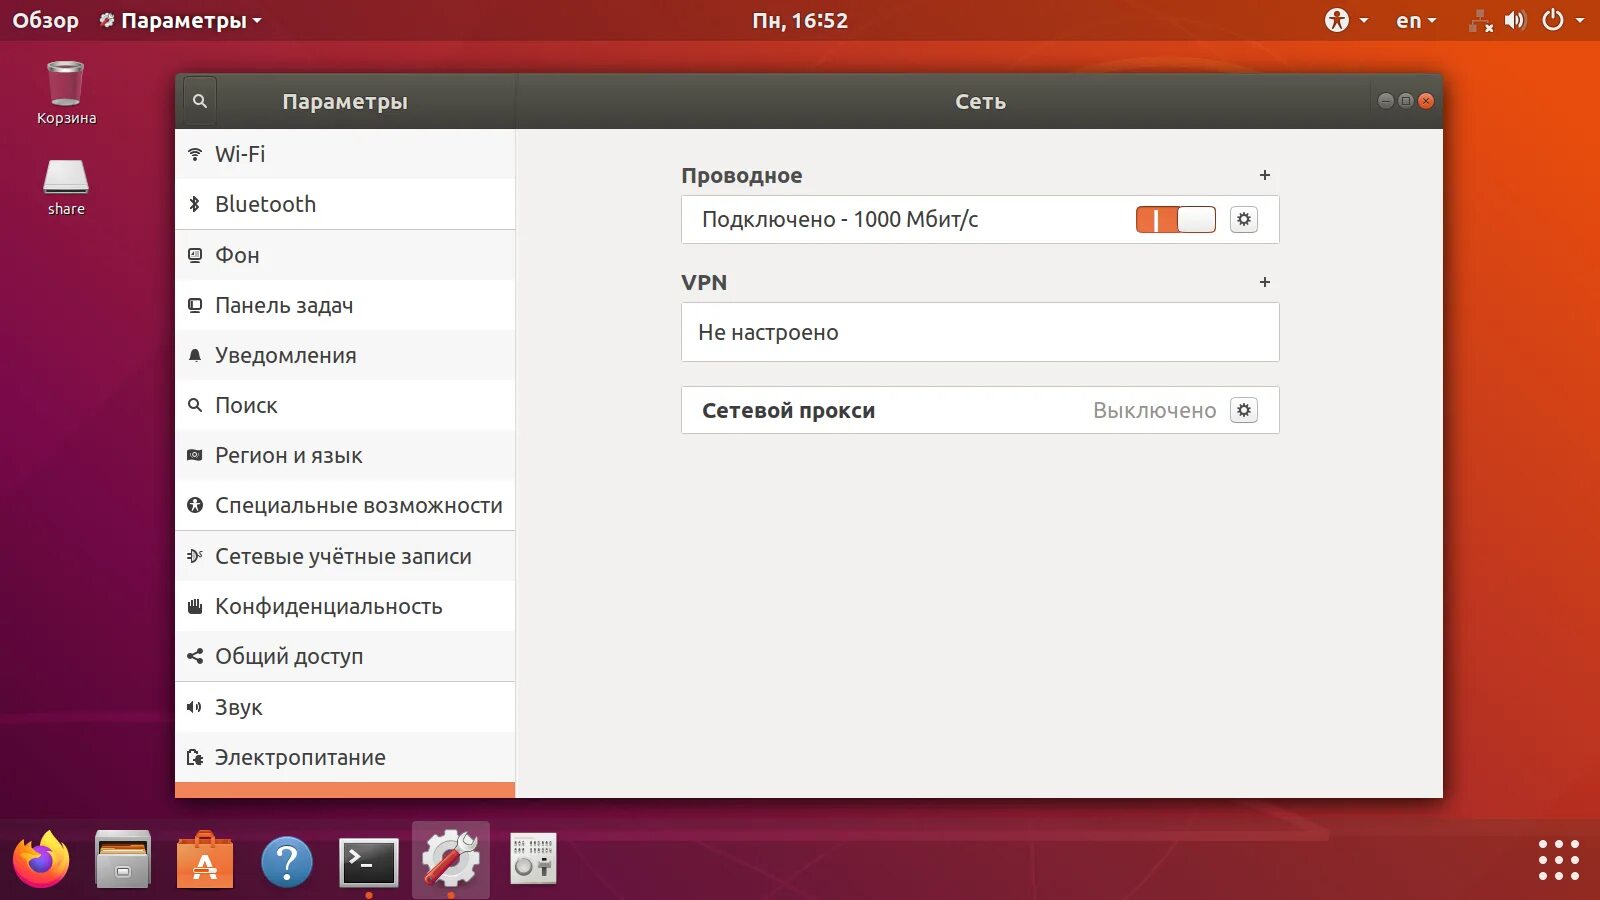Open Электропитание settings
Viewport: 1600px width, 900px height.
345,757
